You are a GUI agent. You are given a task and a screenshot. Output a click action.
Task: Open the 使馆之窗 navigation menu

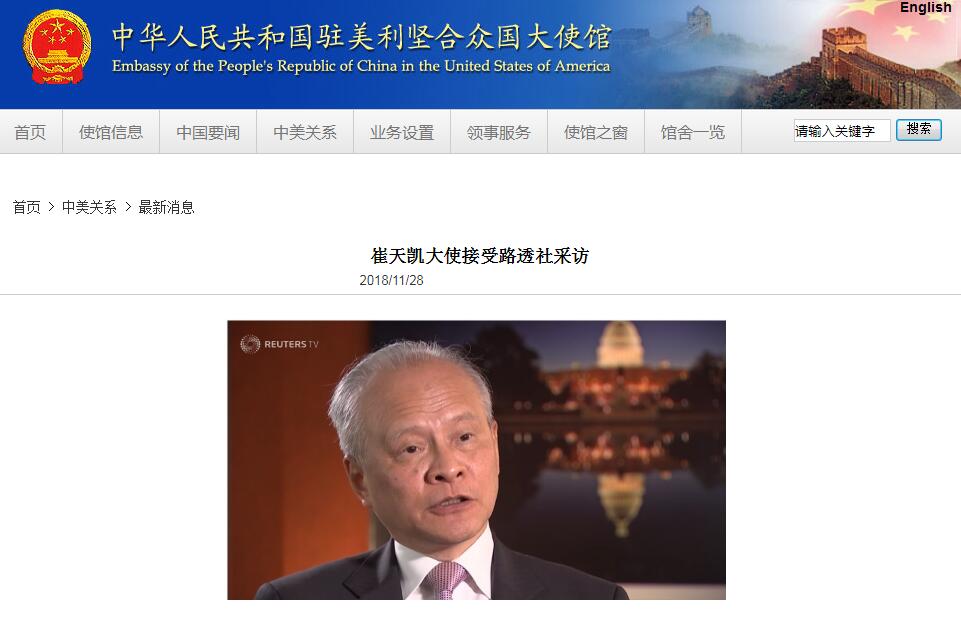pos(595,132)
